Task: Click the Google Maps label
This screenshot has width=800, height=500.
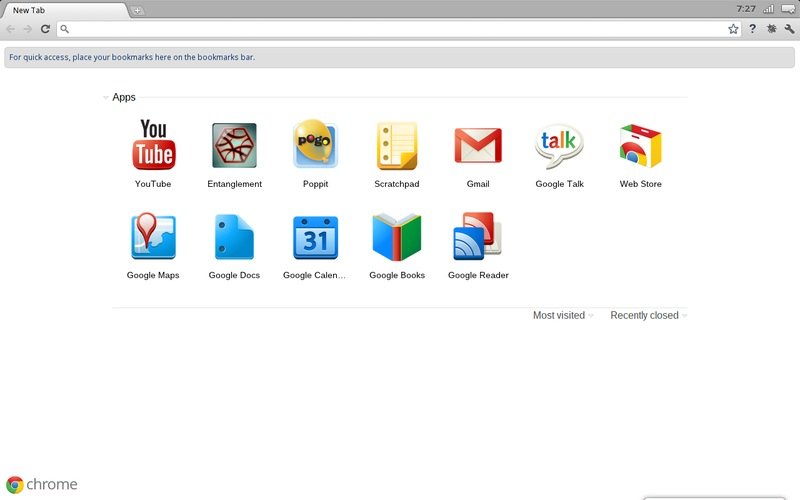Action: [153, 275]
